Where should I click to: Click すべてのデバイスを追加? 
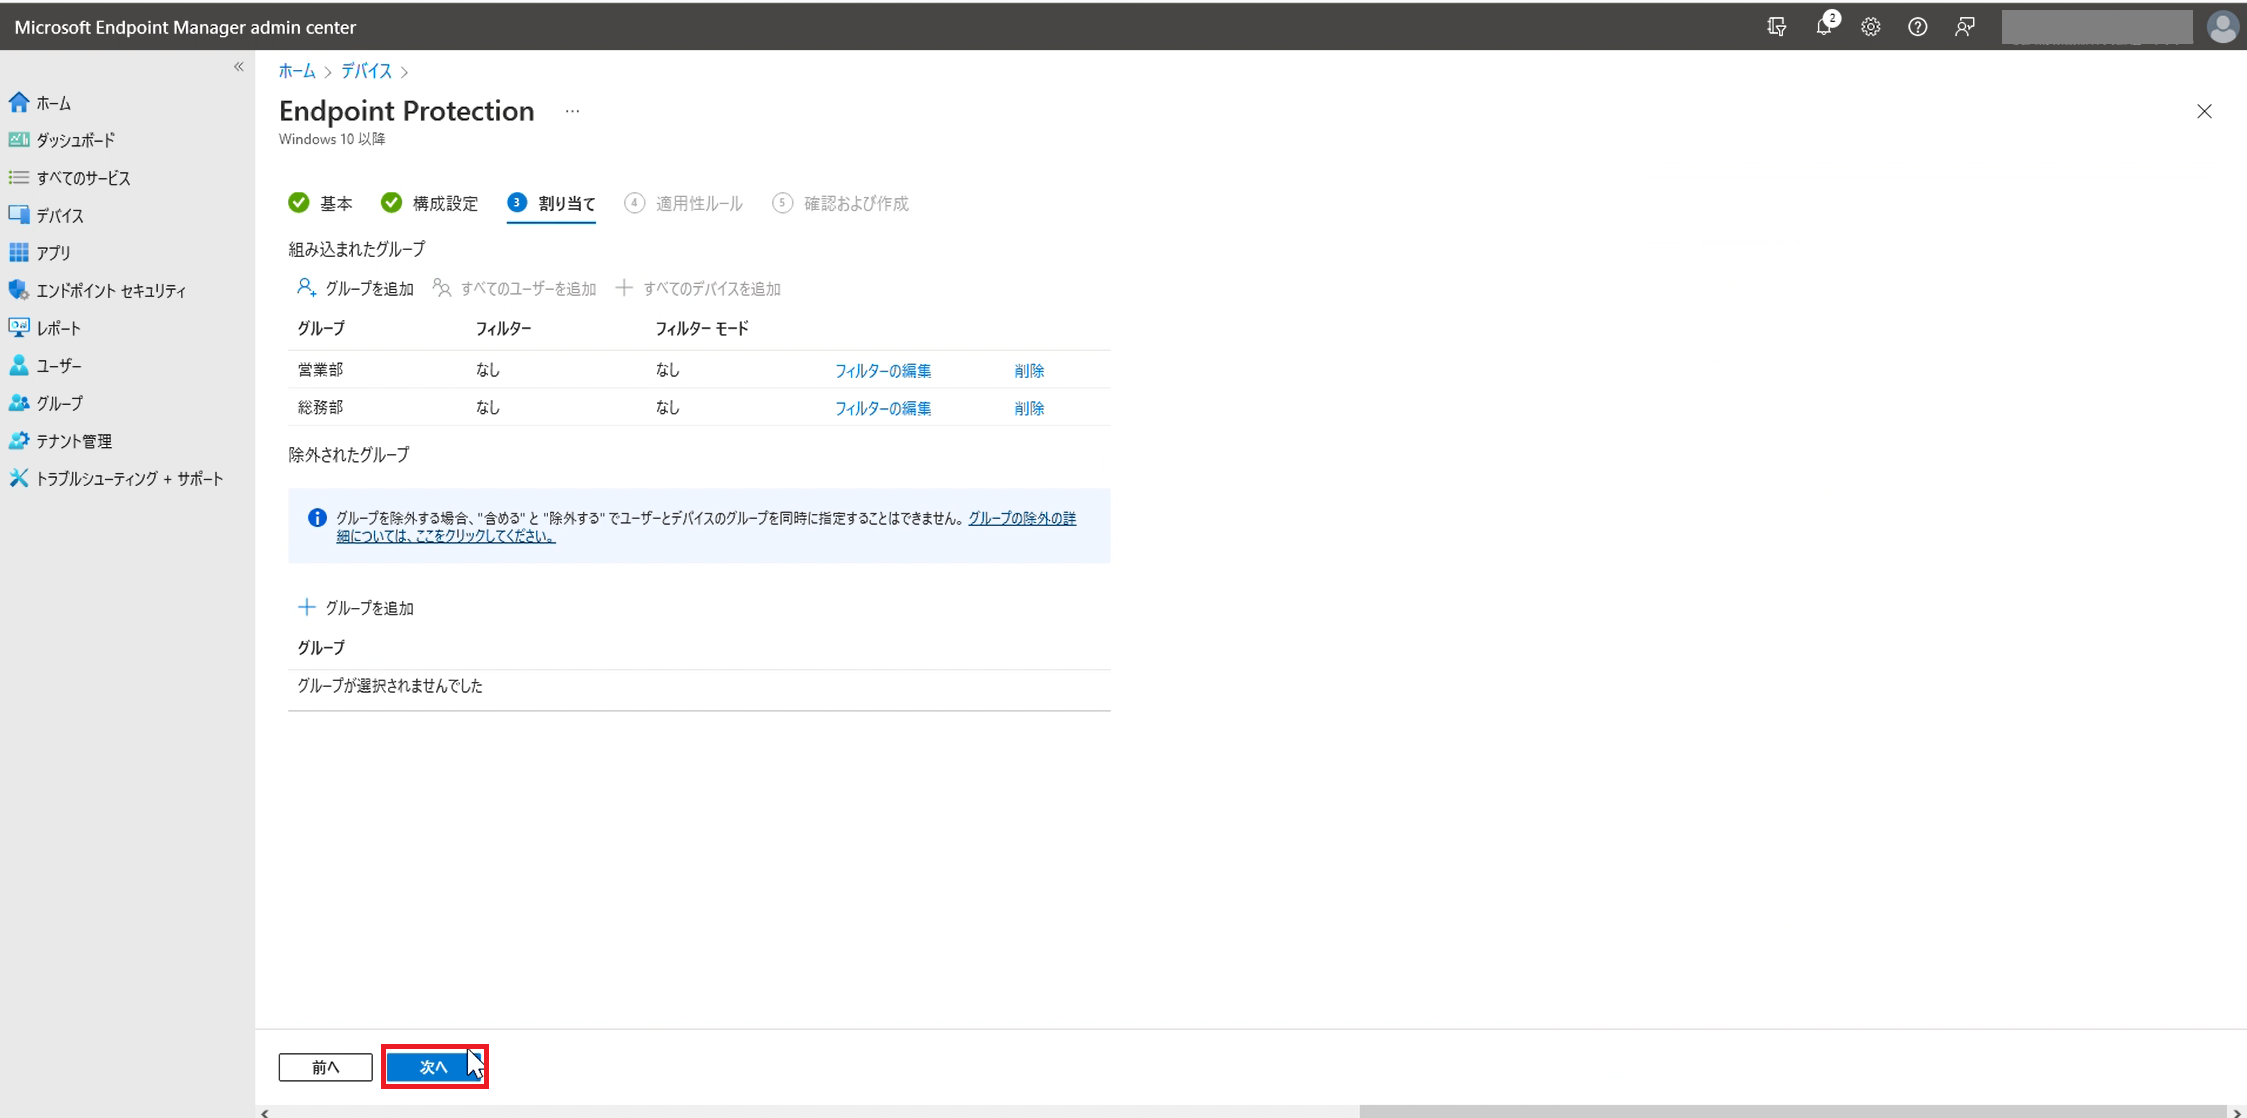(x=698, y=289)
